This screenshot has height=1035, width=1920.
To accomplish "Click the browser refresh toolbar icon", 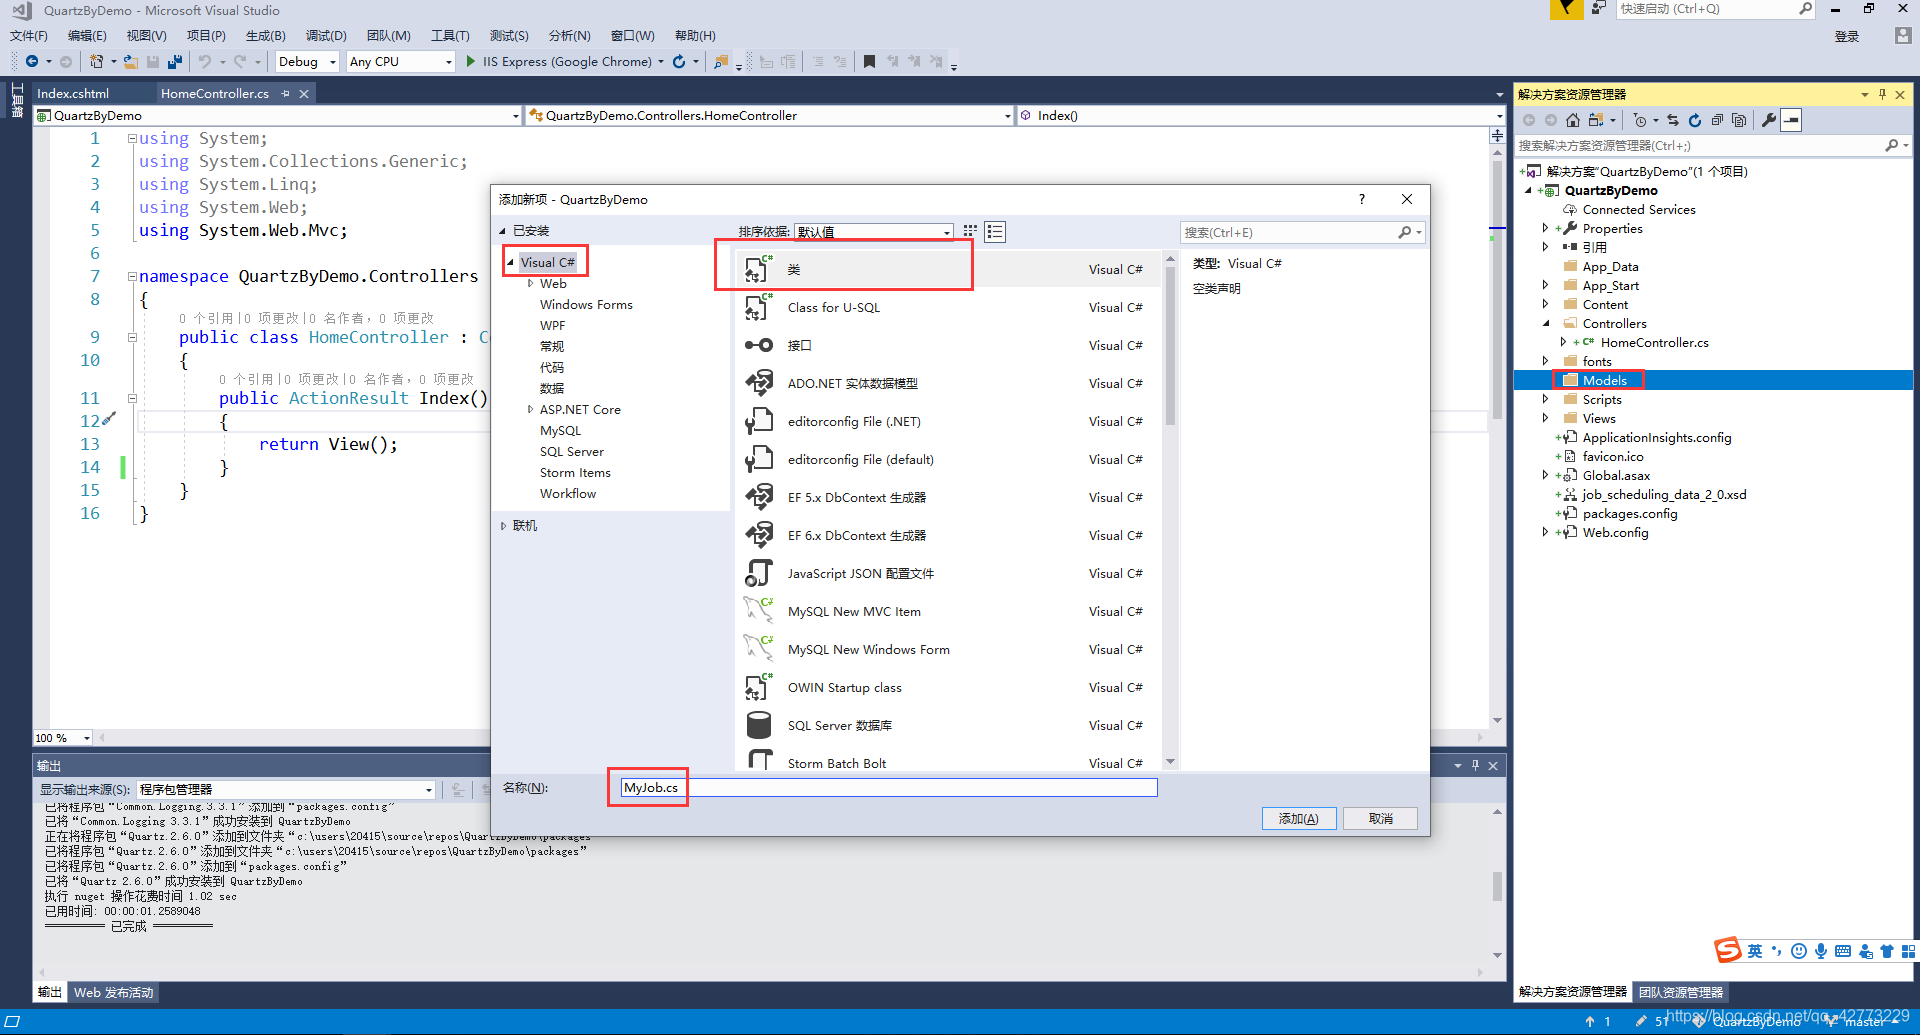I will (679, 62).
